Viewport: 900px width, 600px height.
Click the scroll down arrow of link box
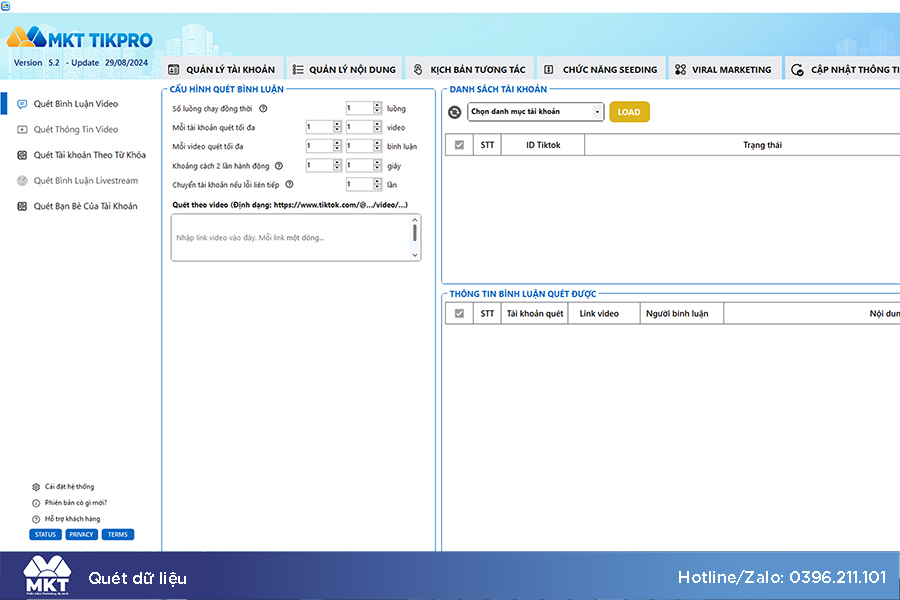coord(414,256)
